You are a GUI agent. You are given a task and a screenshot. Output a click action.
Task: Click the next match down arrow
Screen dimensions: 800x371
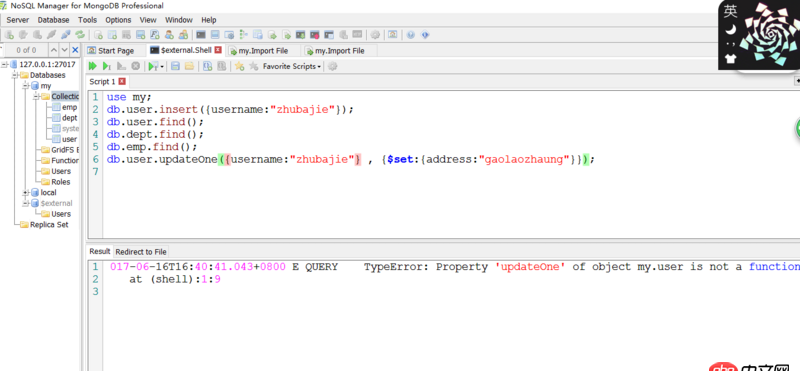(64, 50)
